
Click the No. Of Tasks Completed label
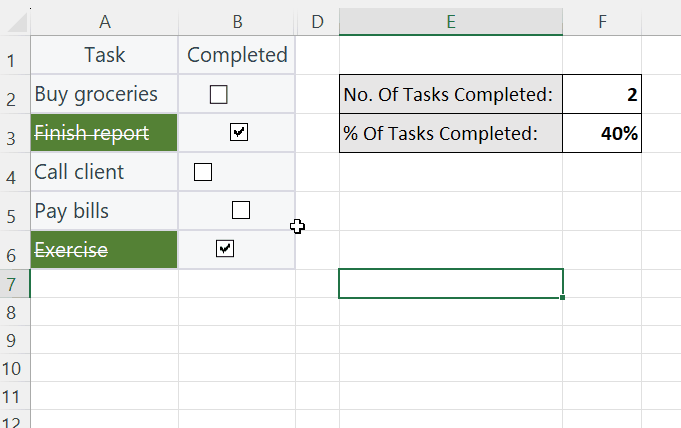[451, 94]
